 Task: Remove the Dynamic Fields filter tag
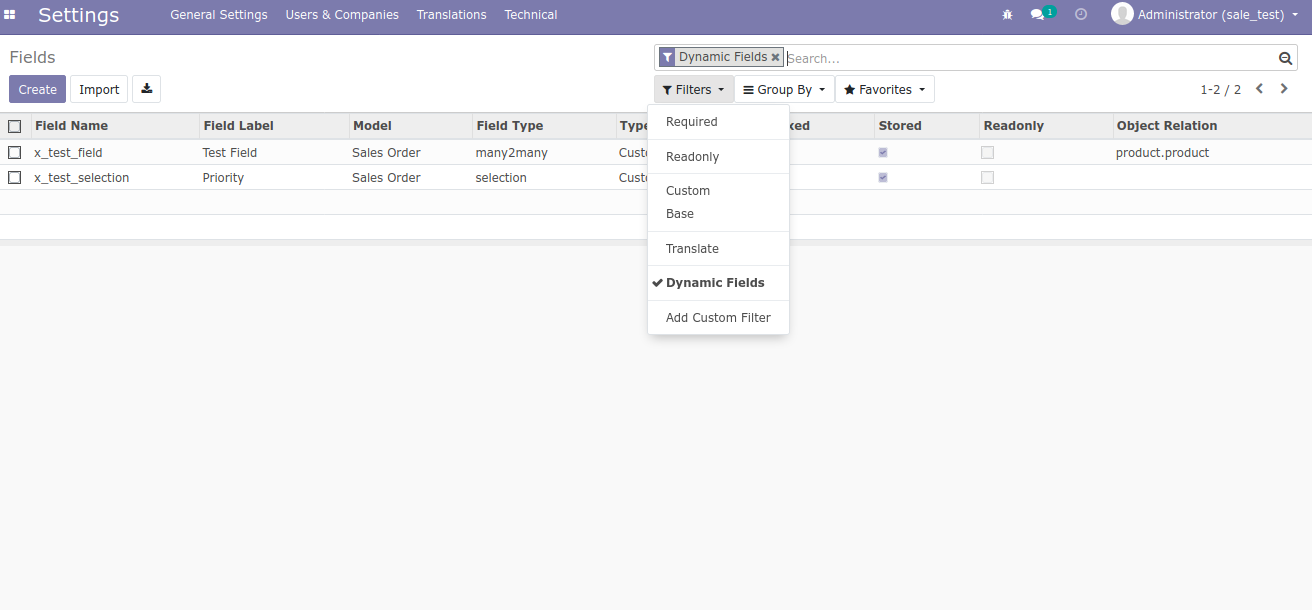click(x=775, y=58)
